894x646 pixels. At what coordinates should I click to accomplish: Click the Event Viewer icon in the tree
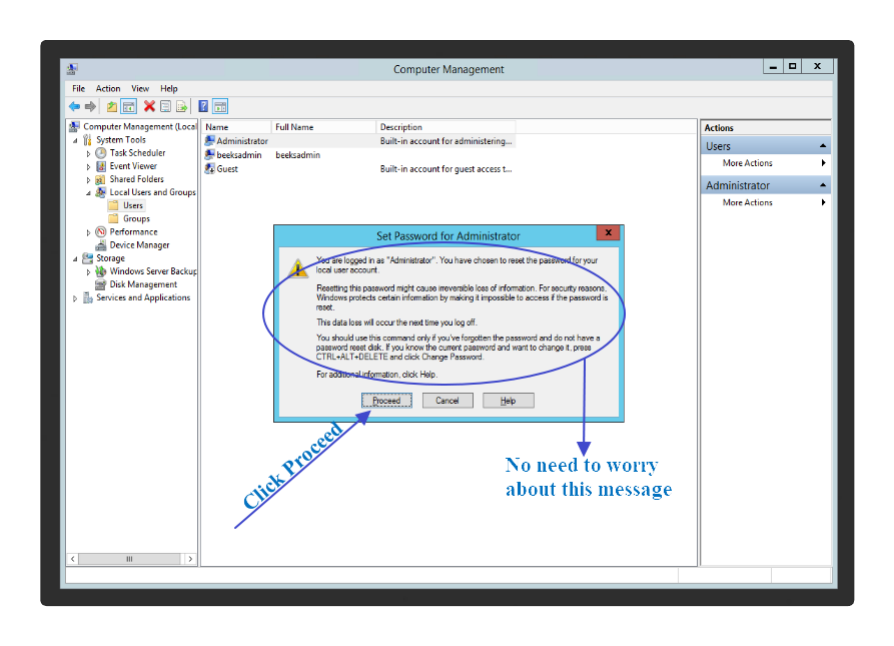101,166
